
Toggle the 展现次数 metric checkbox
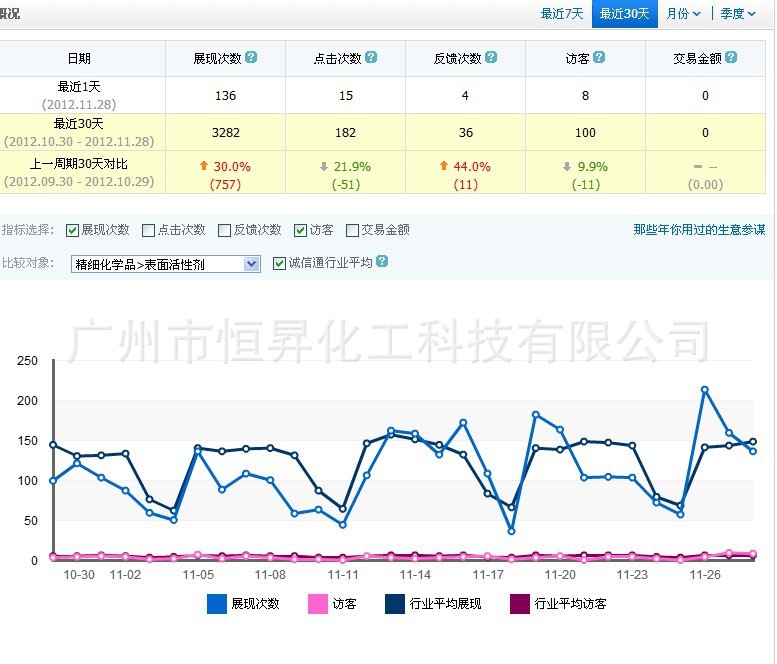tap(72, 230)
